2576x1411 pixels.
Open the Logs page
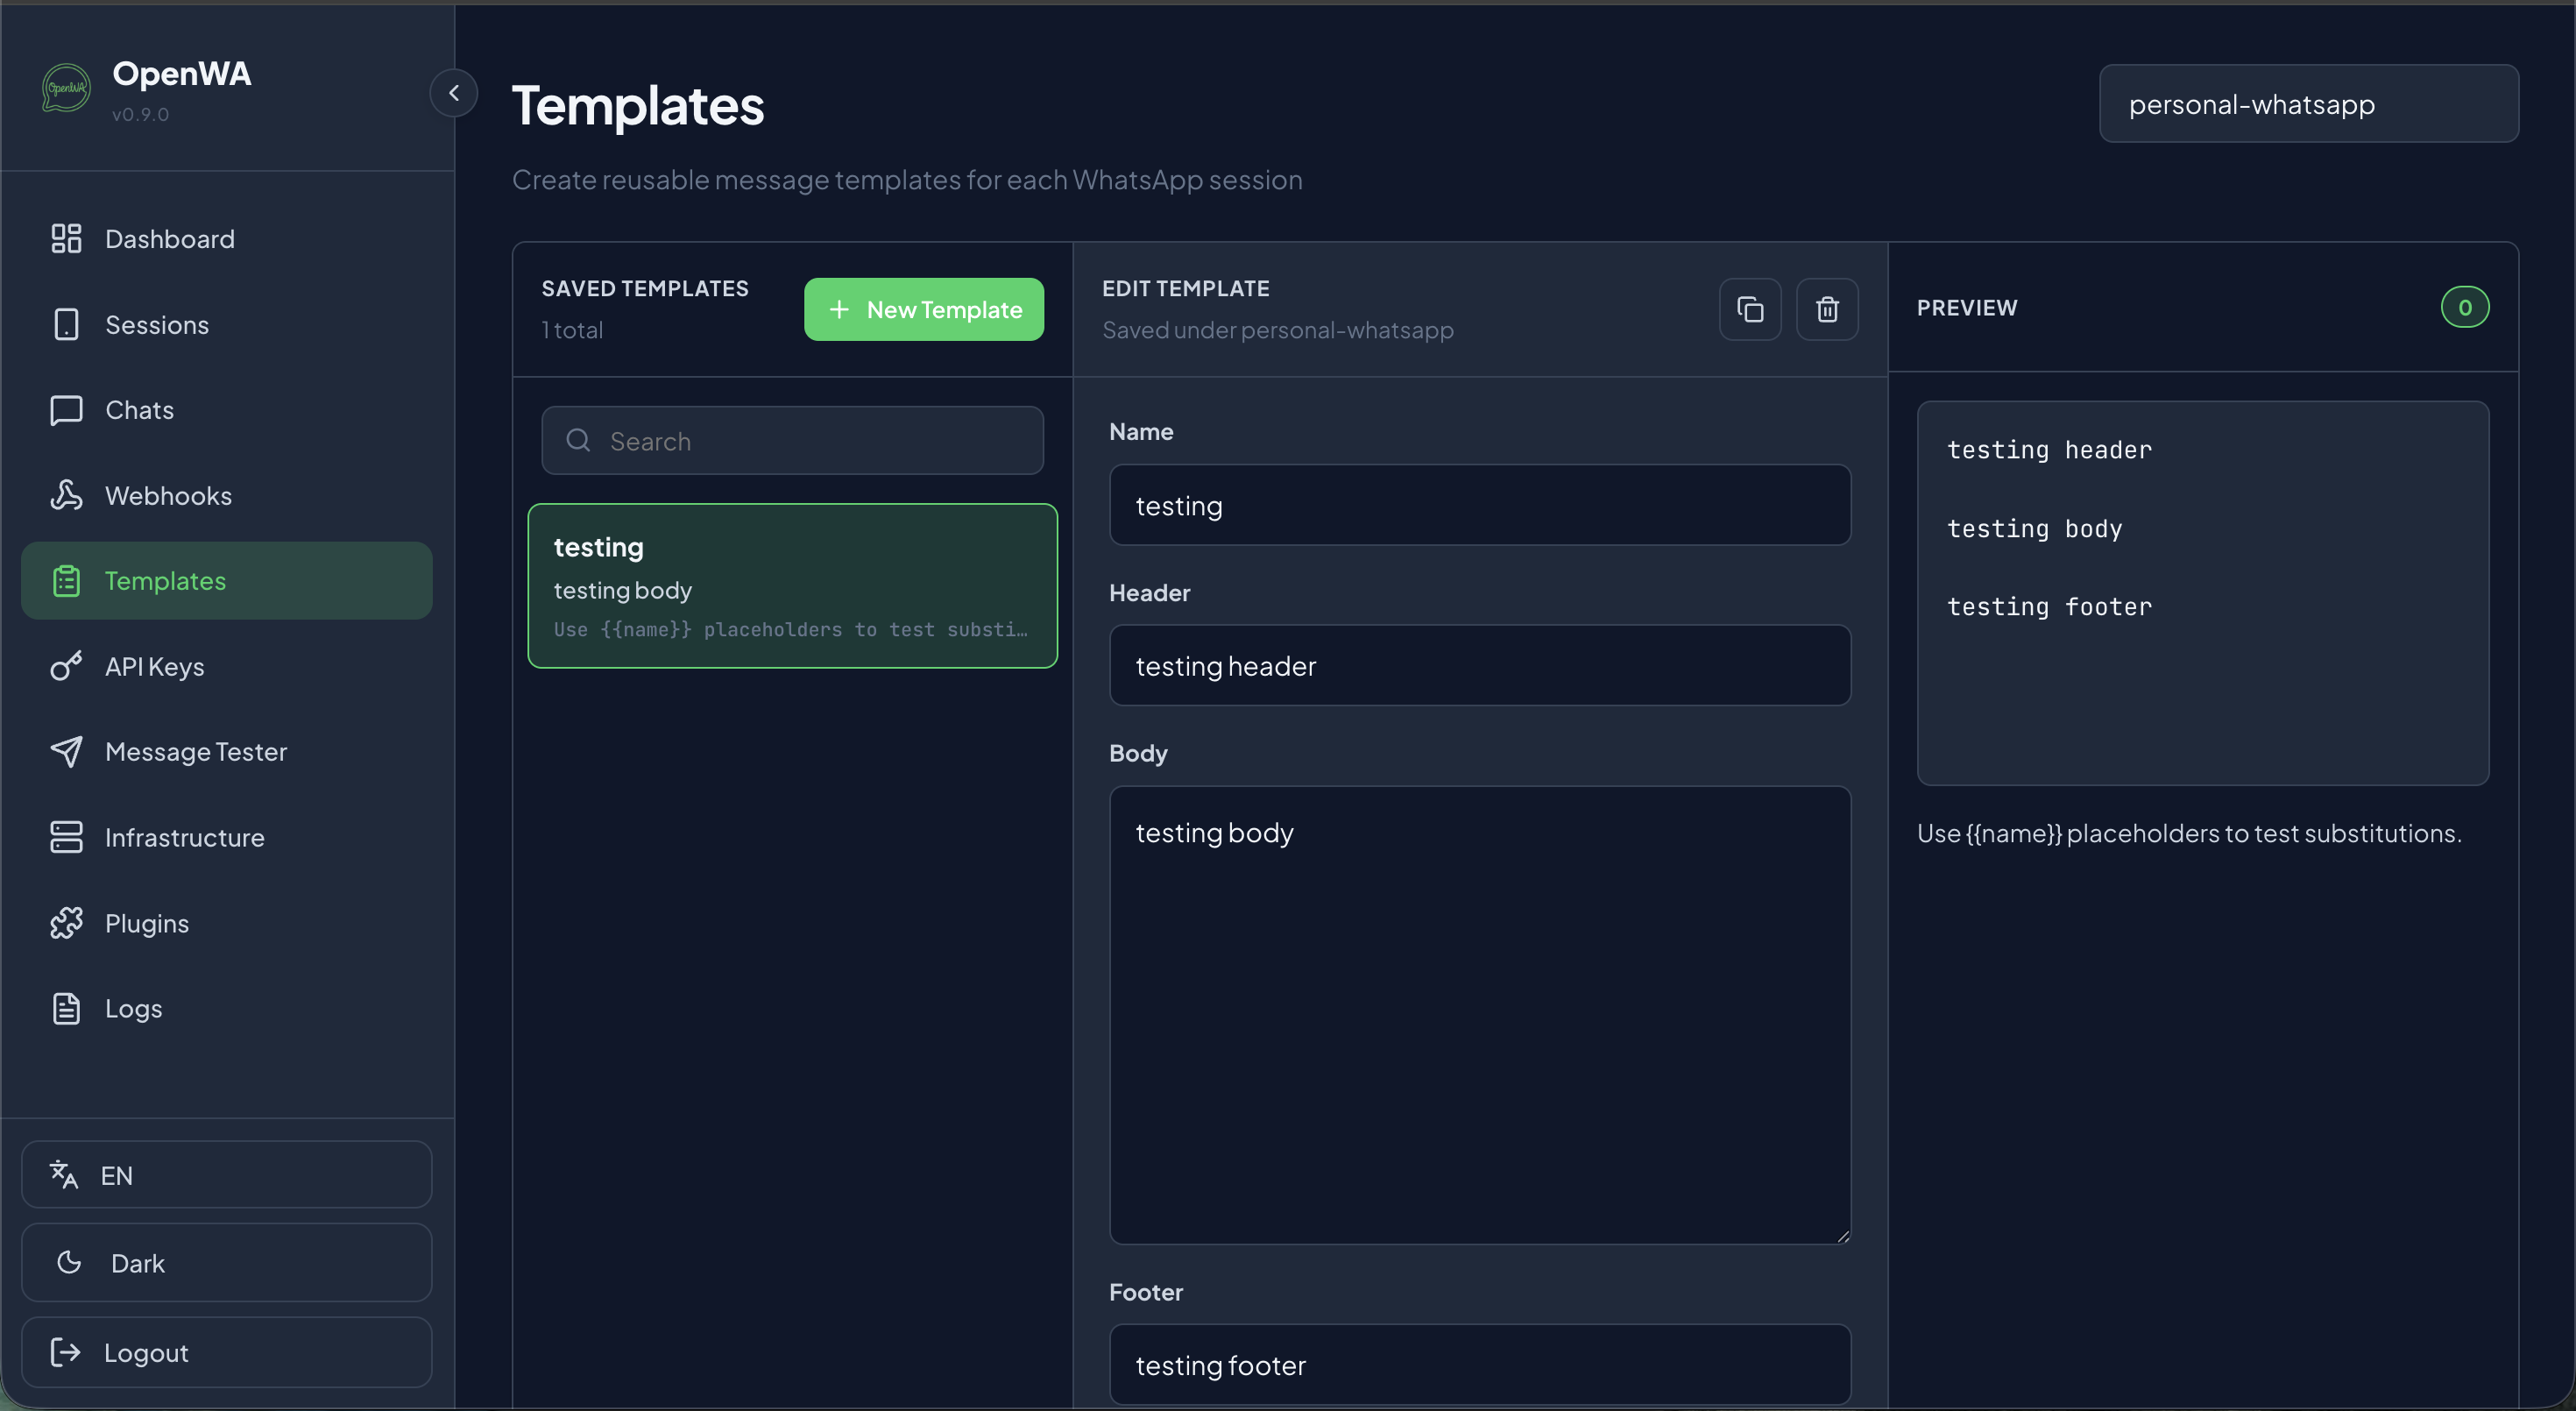pos(227,1008)
